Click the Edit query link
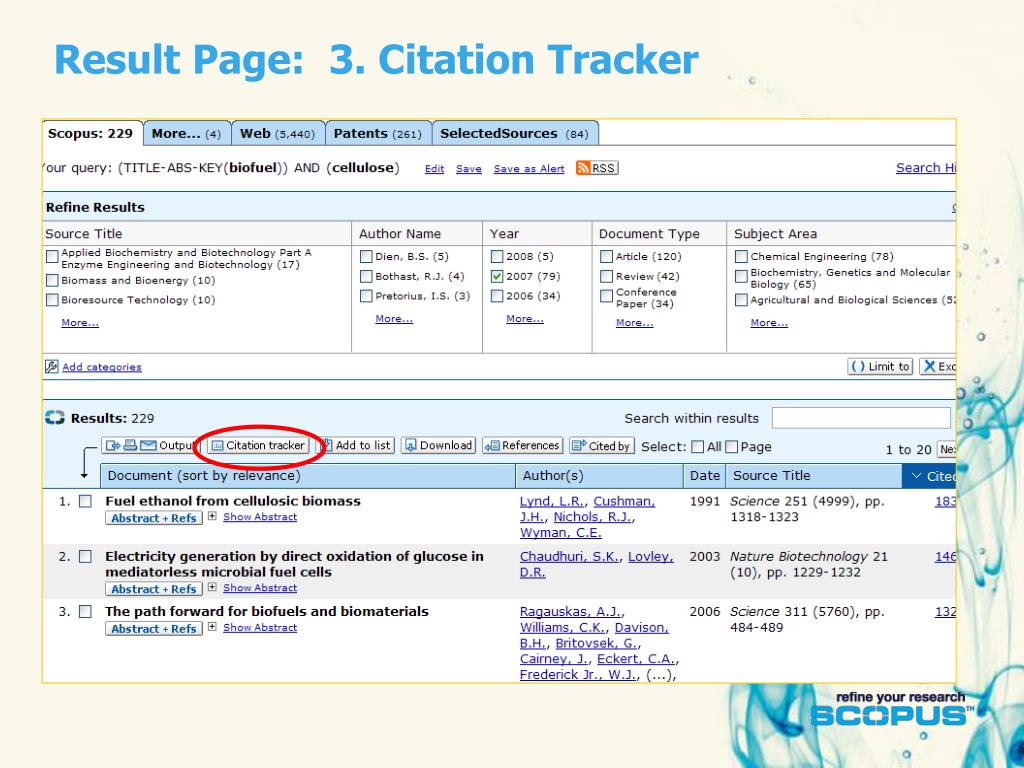The width and height of the screenshot is (1024, 768). tap(434, 168)
